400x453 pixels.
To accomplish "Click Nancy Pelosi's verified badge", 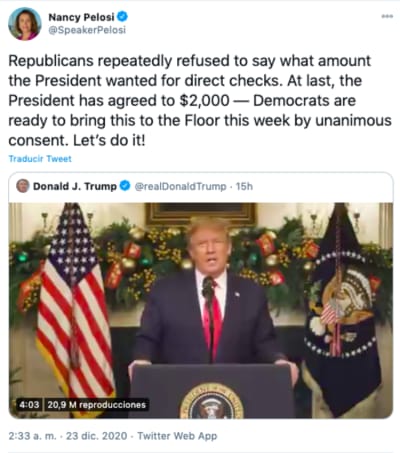I will 122,16.
